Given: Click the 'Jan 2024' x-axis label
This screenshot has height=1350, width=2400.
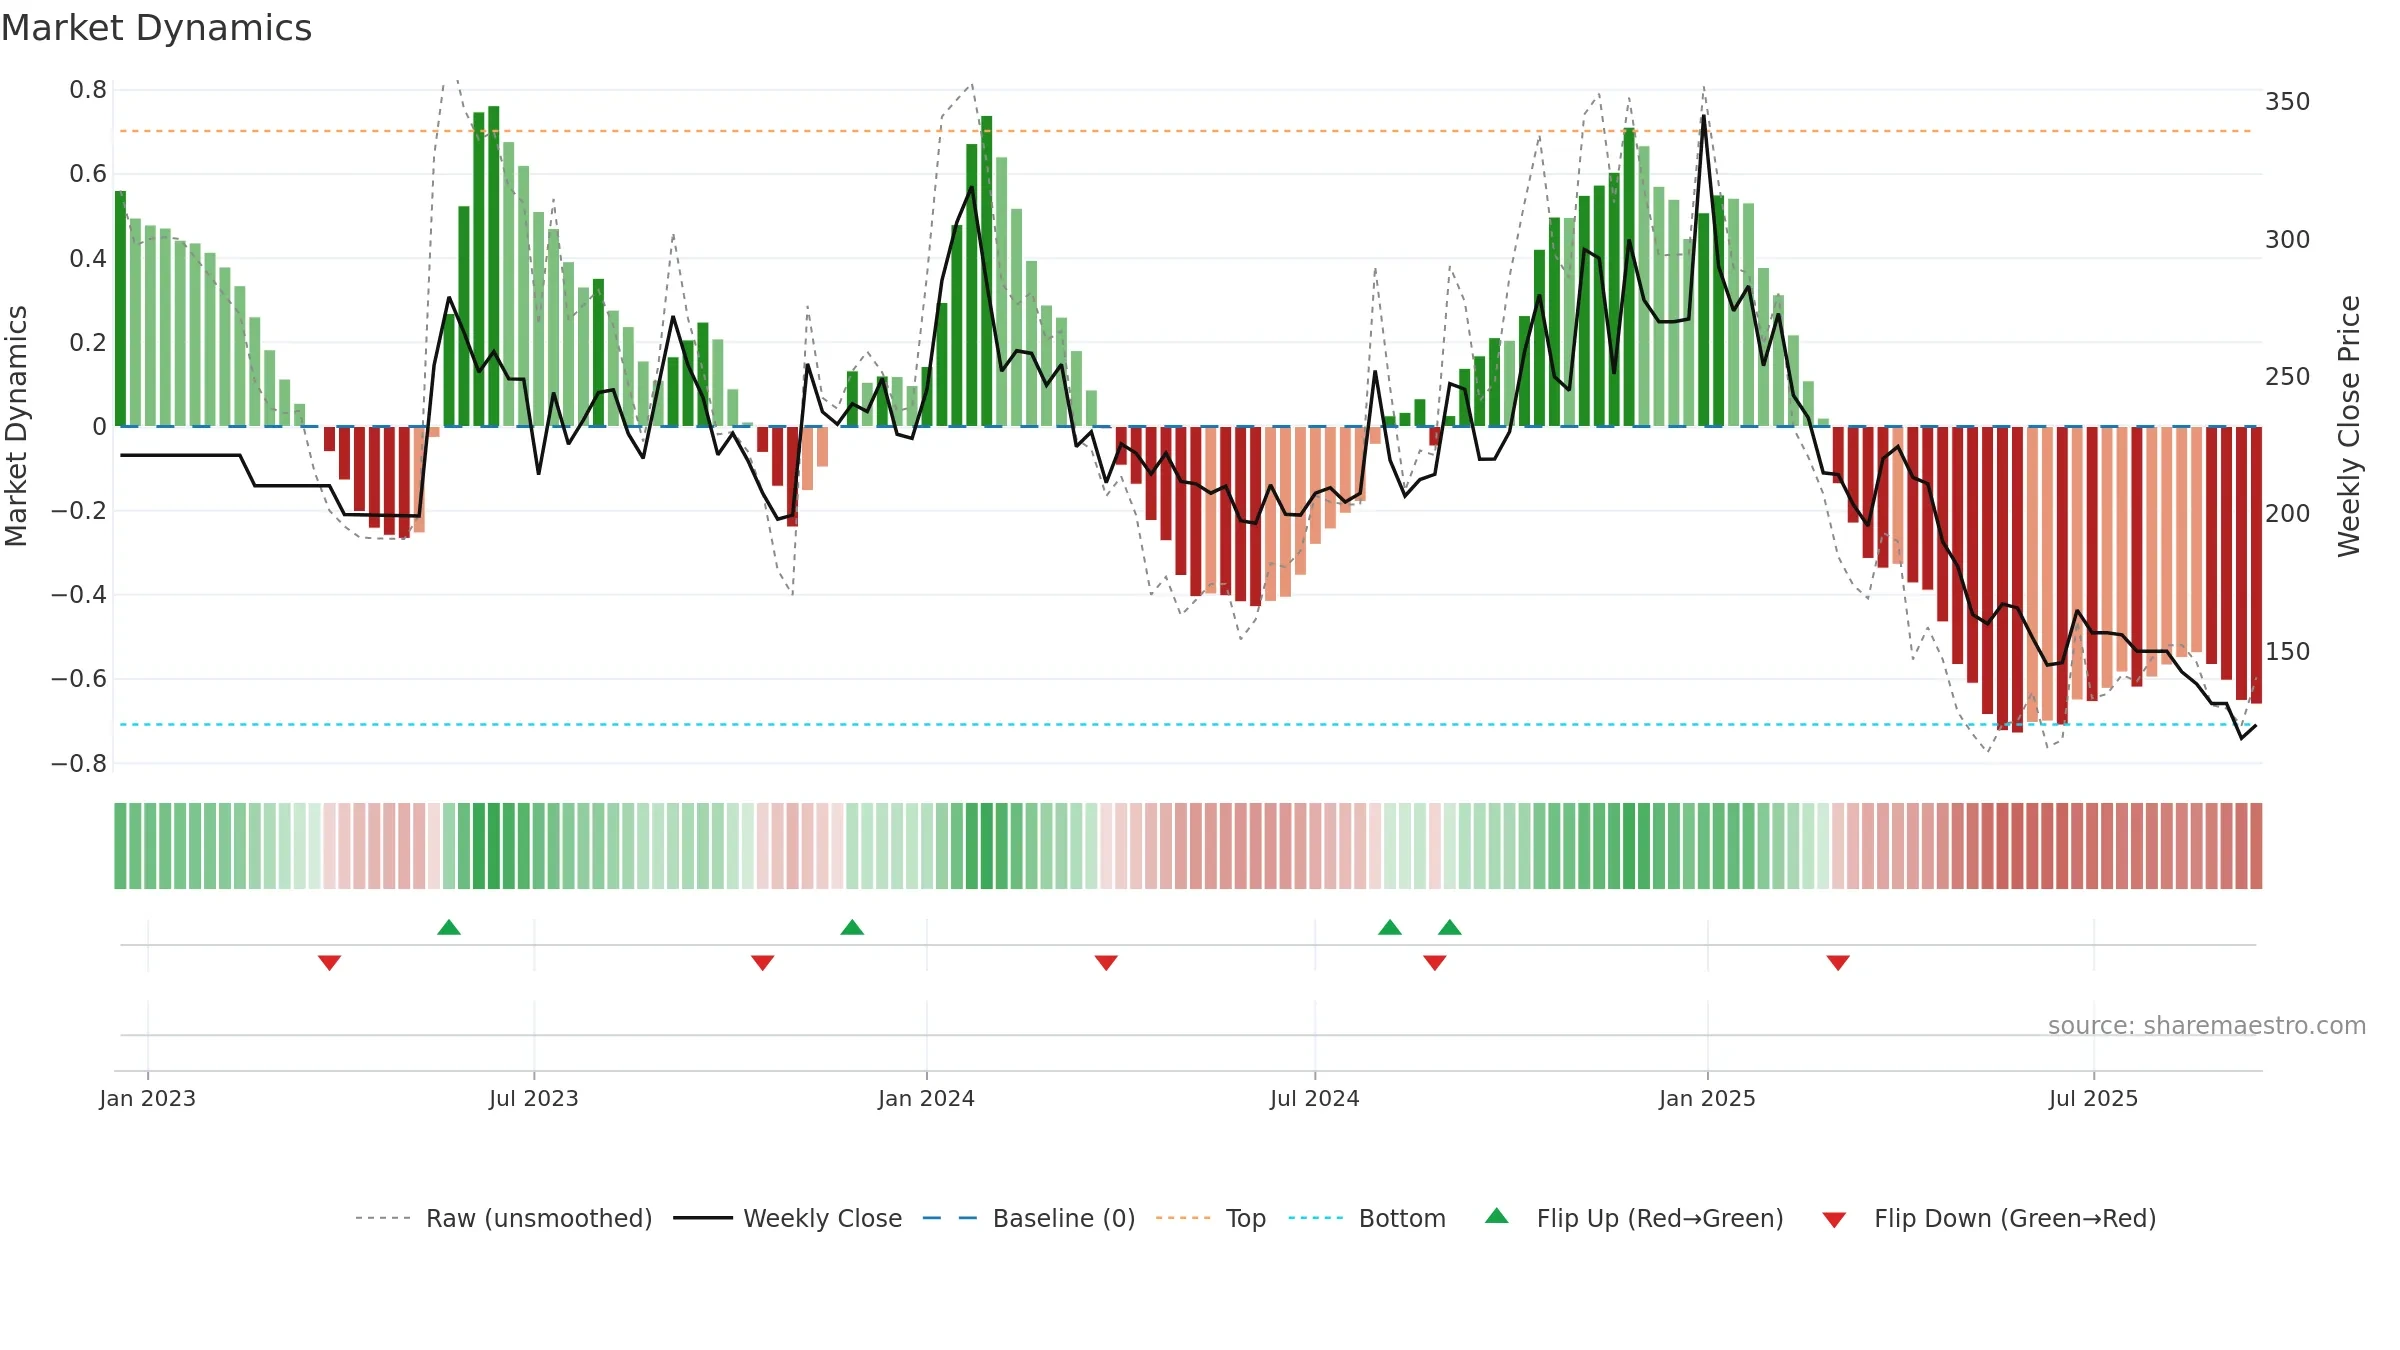Looking at the screenshot, I should pos(927,1099).
